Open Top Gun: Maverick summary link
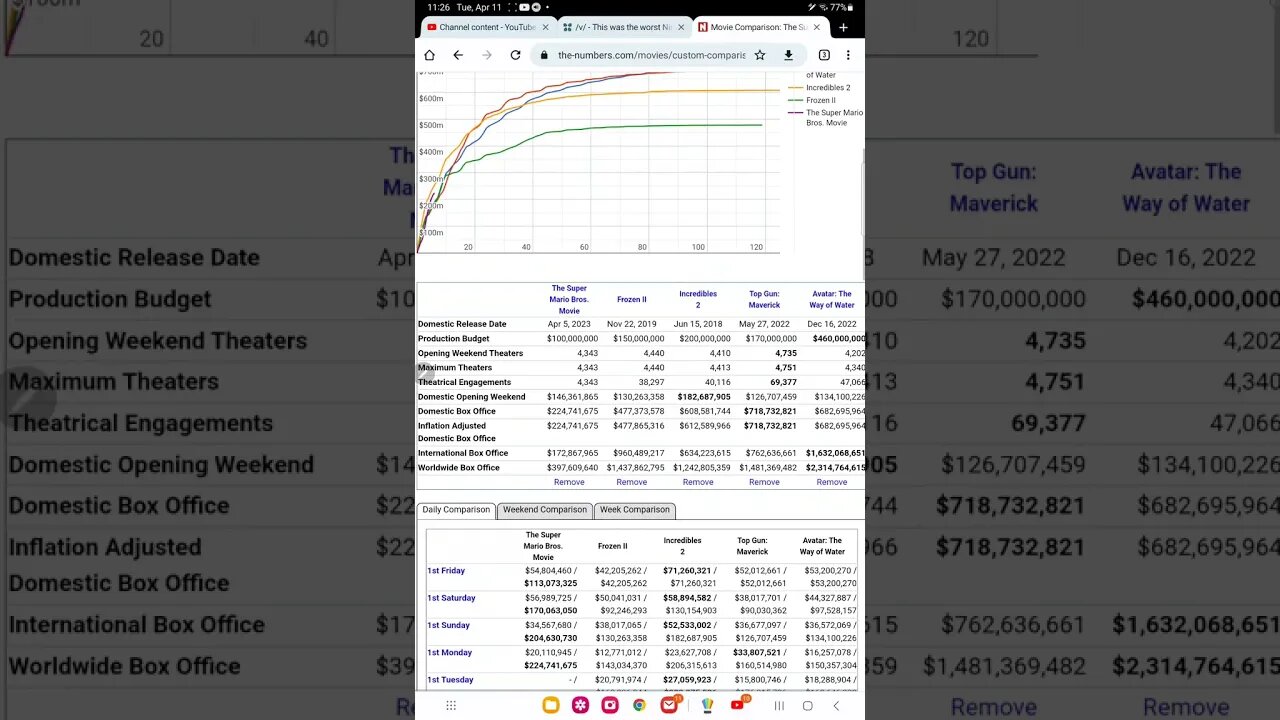 pyautogui.click(x=764, y=299)
